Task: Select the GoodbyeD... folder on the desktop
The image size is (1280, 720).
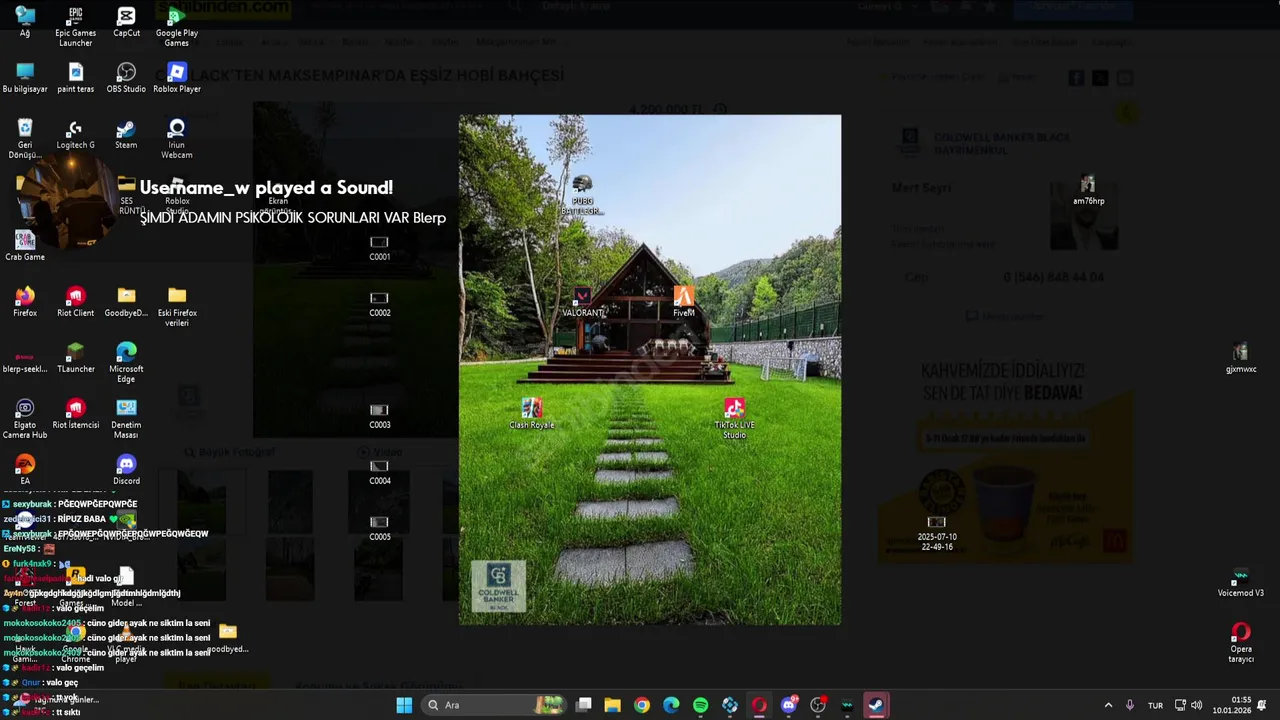Action: pos(126,302)
